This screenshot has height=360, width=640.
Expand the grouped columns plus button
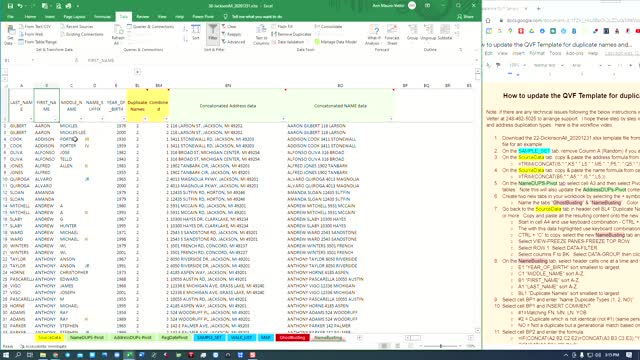138,72
